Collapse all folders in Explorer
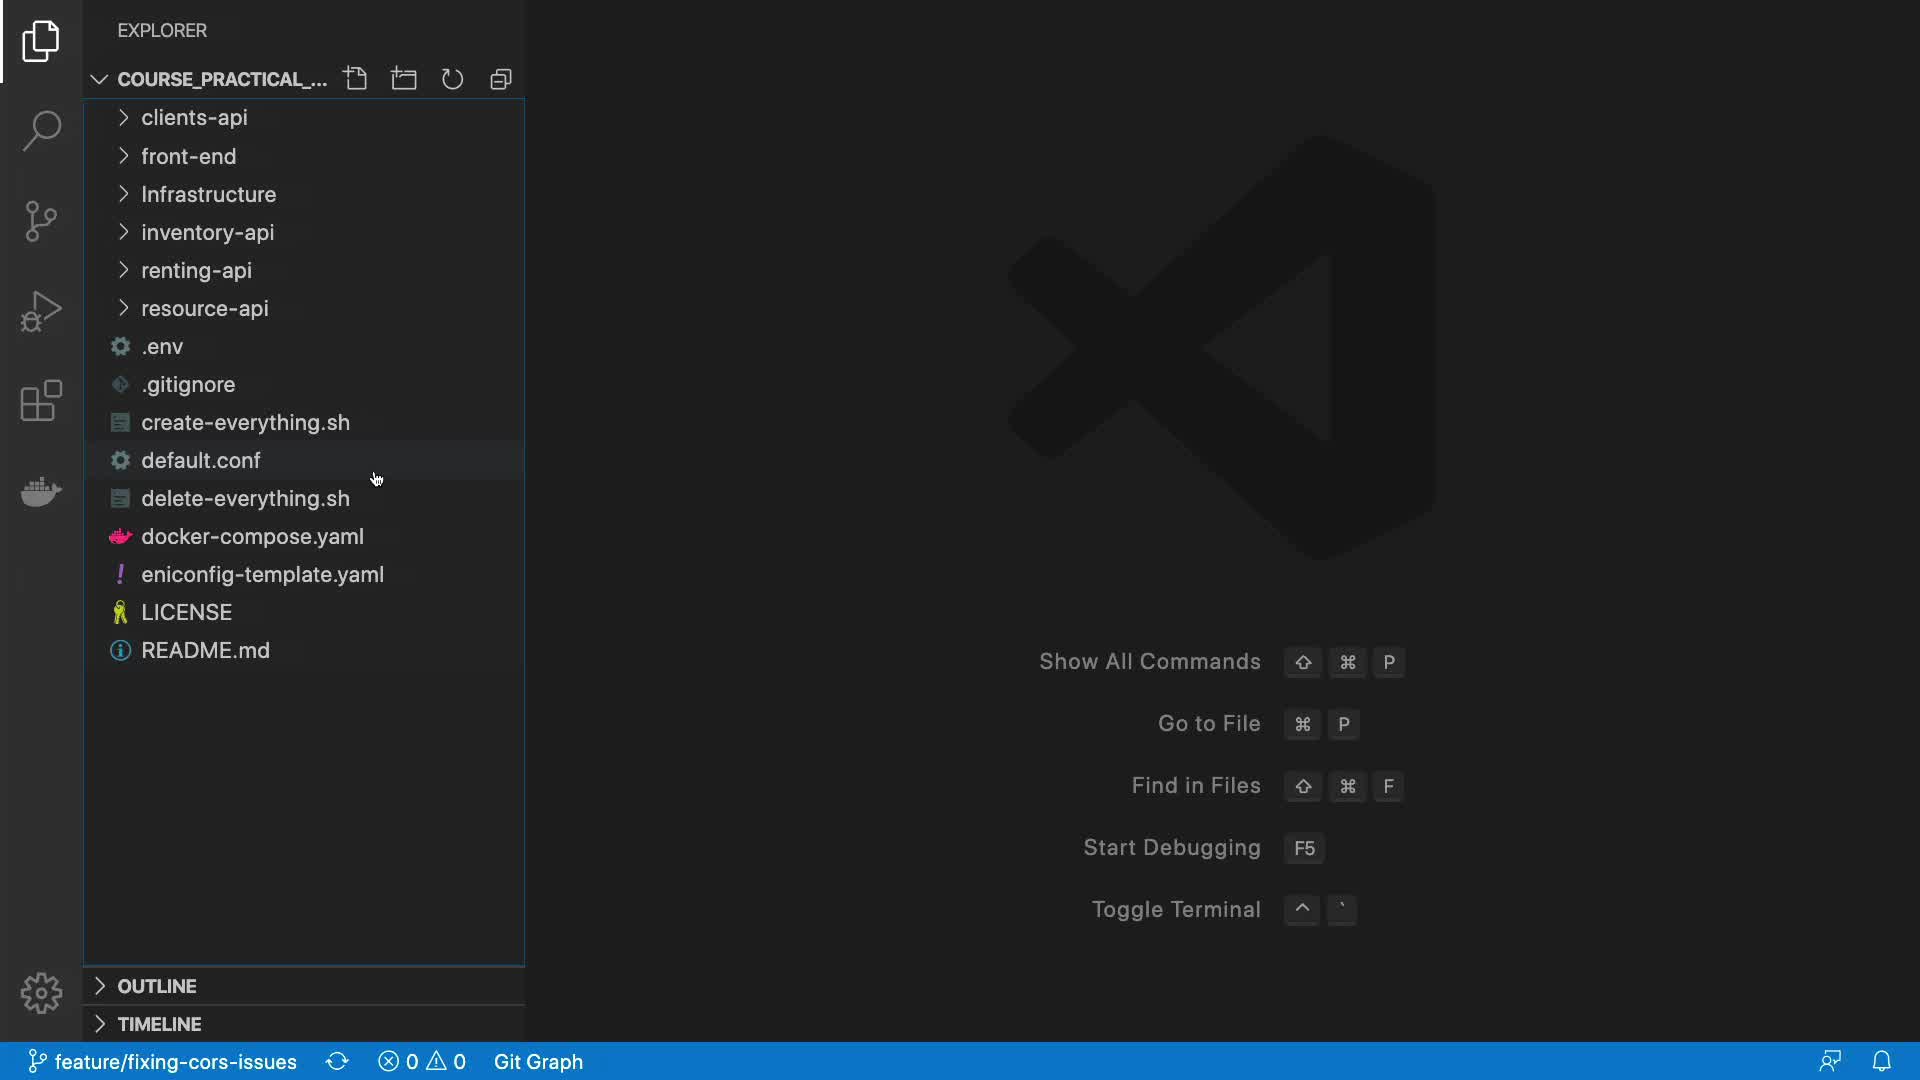 coord(501,79)
